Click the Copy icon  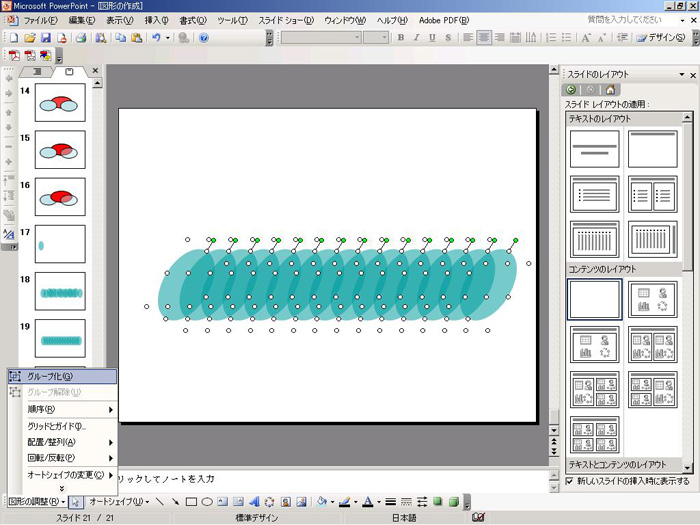[x=121, y=38]
